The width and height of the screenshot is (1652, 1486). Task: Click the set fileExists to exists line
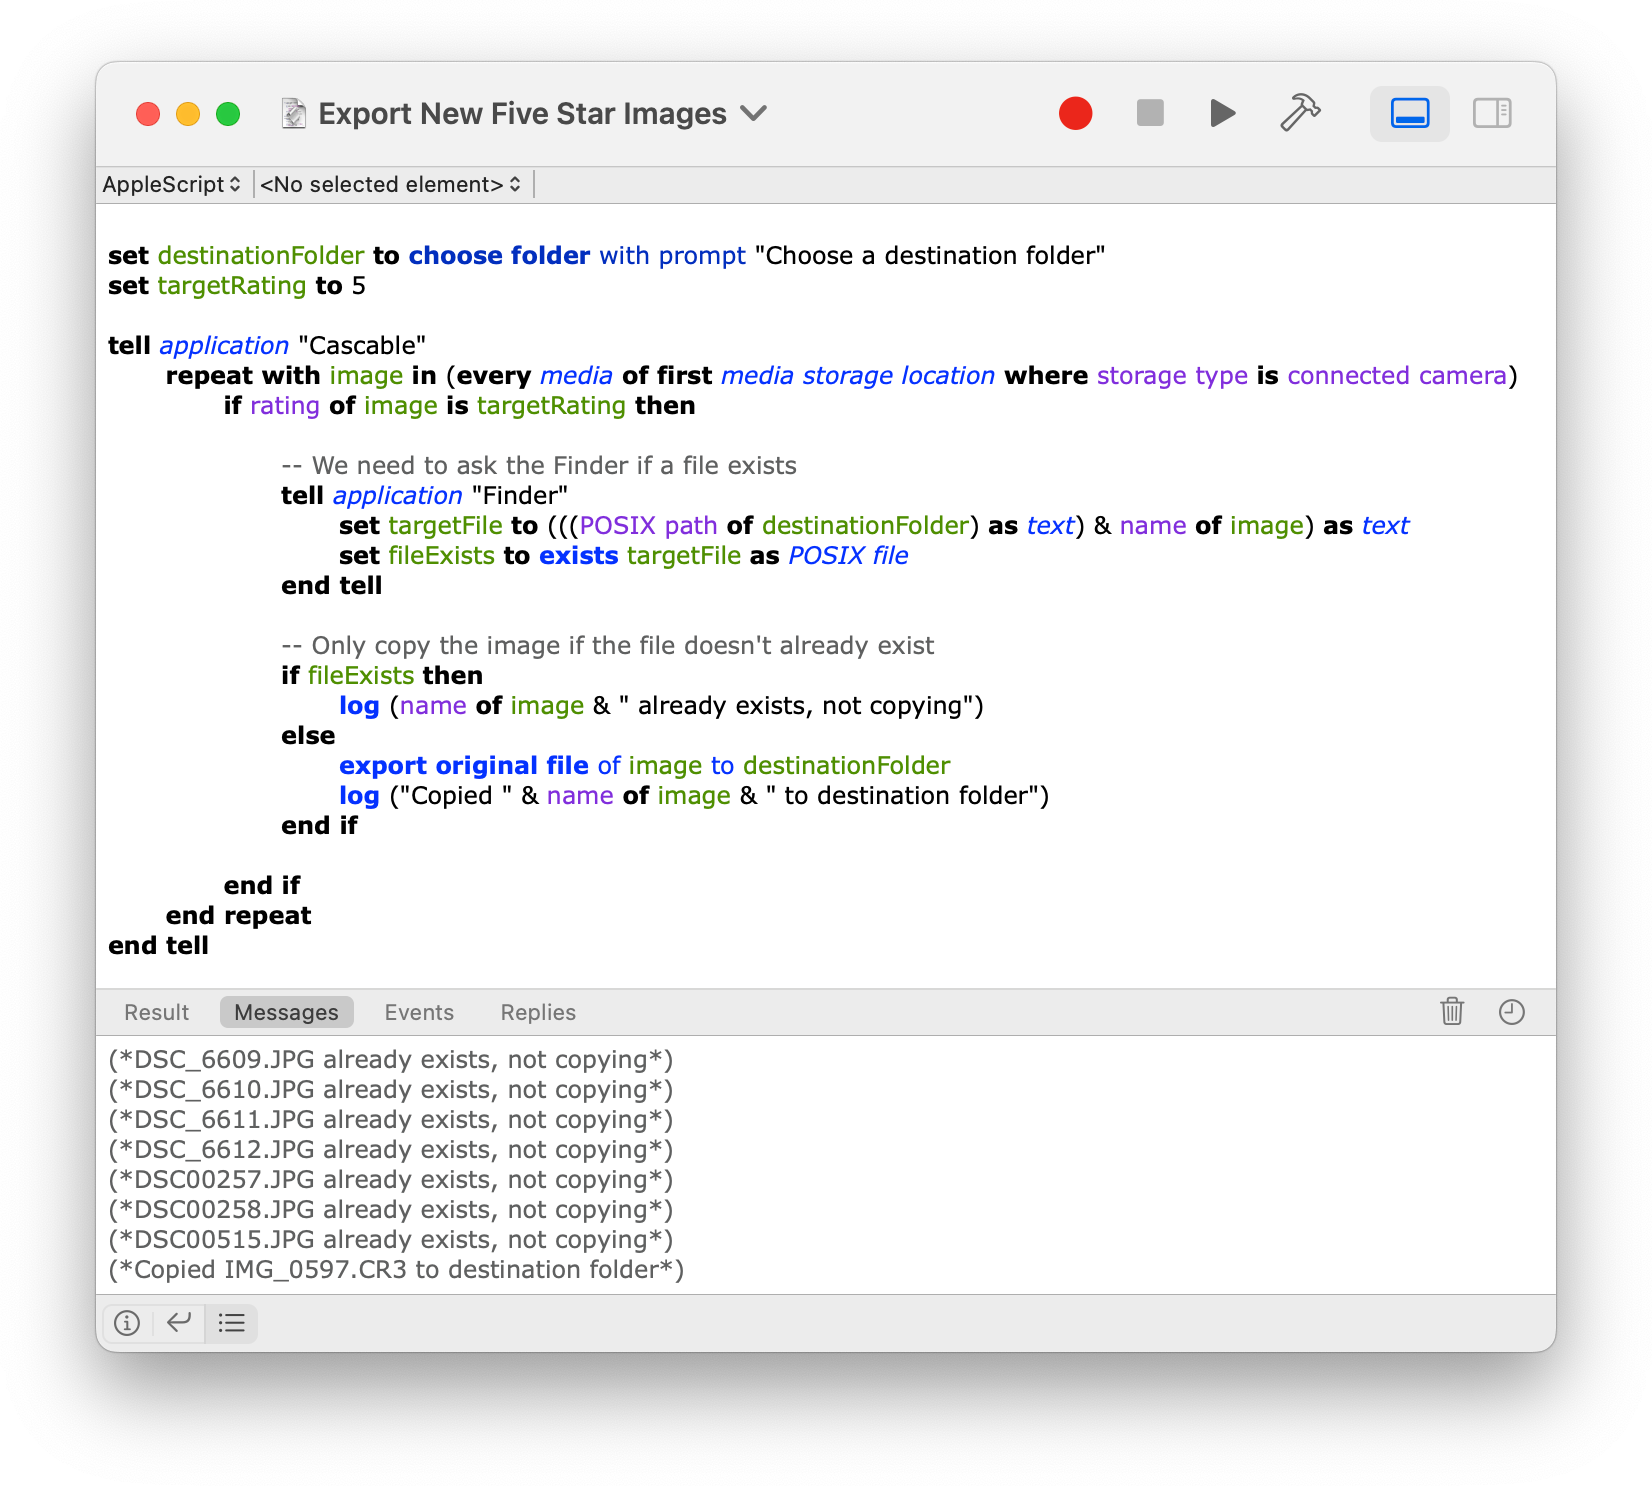[624, 556]
